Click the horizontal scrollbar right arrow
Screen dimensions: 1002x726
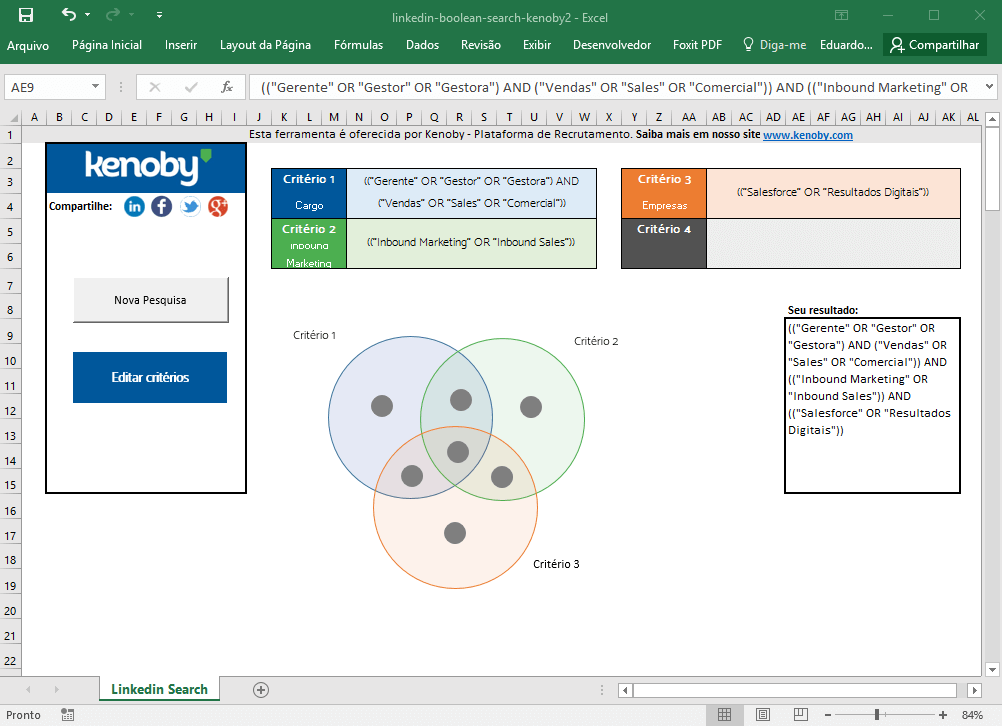coord(974,690)
